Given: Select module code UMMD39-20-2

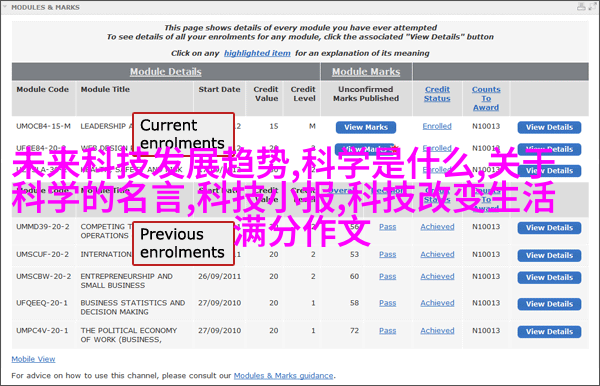Looking at the screenshot, I should 43,227.
